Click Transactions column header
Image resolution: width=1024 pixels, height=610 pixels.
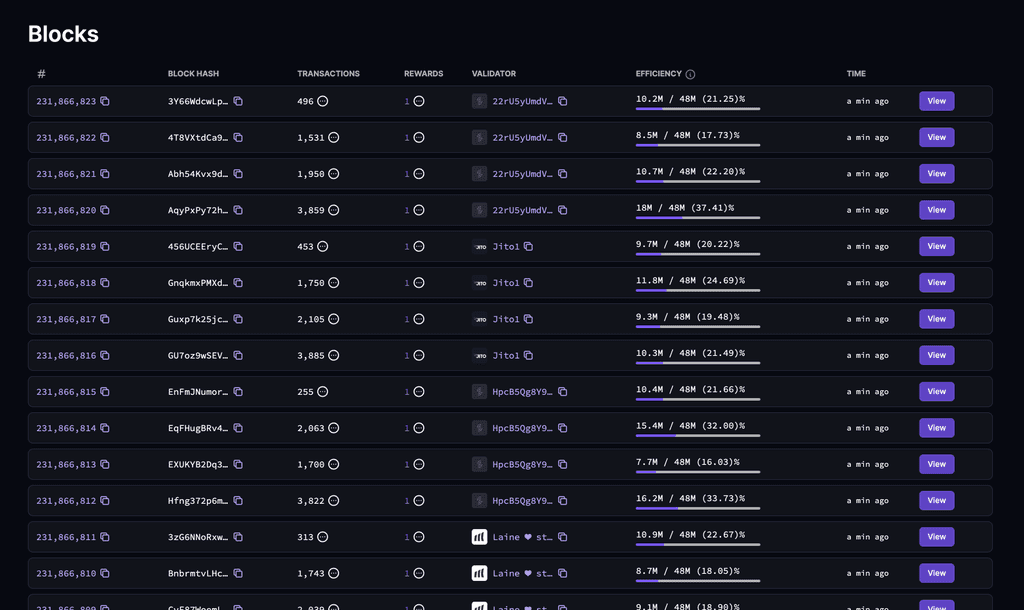(x=328, y=74)
